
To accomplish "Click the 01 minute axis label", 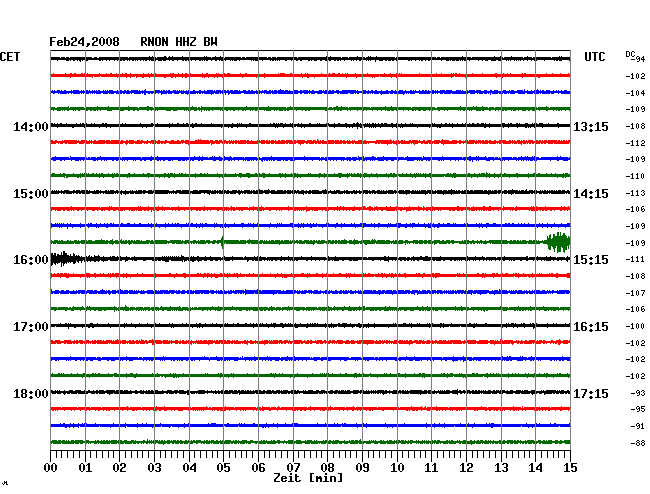I will [x=85, y=468].
